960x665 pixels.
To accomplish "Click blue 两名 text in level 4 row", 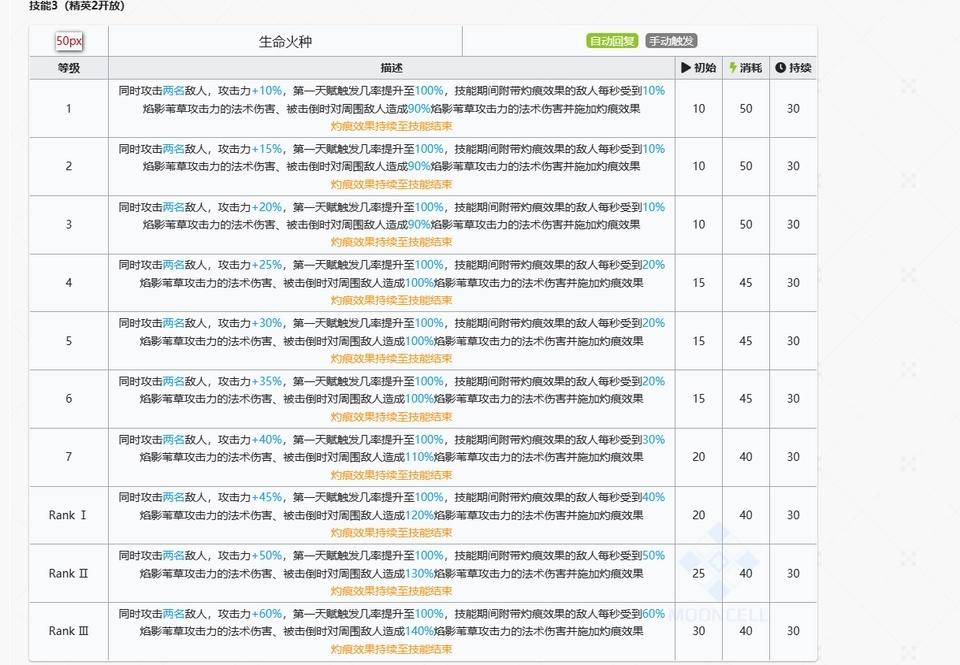I will pos(174,265).
